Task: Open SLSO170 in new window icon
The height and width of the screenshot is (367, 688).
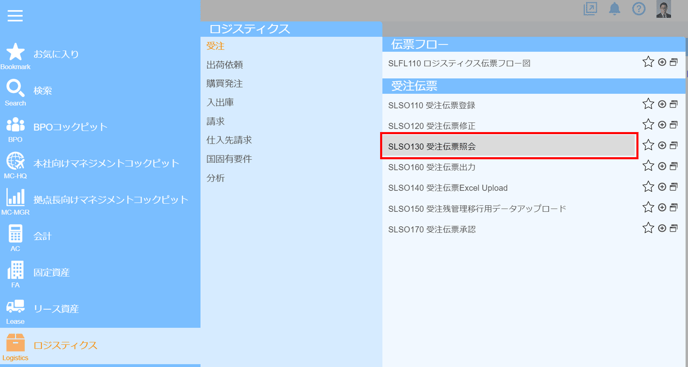Action: [x=674, y=228]
